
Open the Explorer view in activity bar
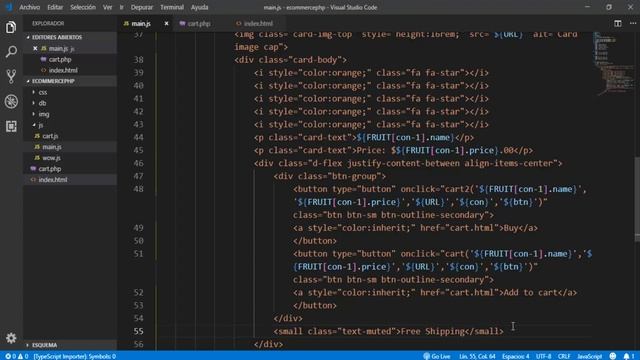tap(11, 27)
